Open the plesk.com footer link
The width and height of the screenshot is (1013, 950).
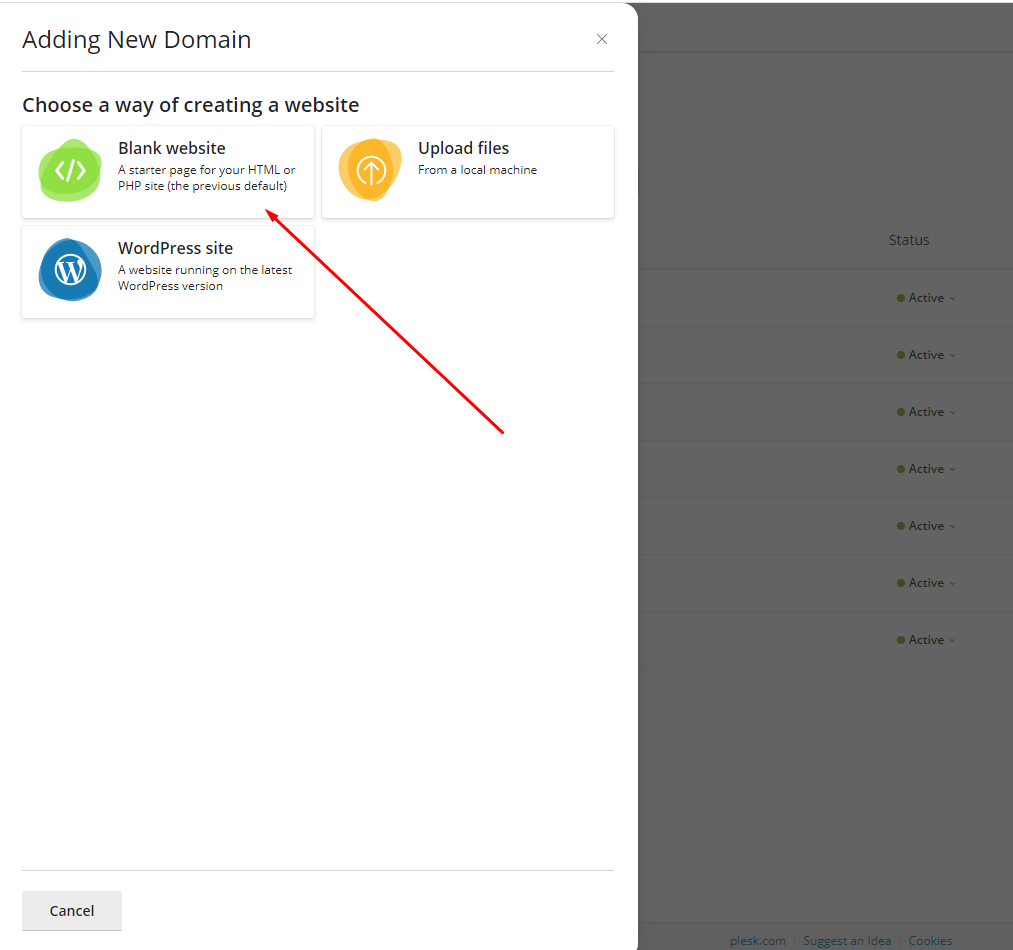(757, 940)
